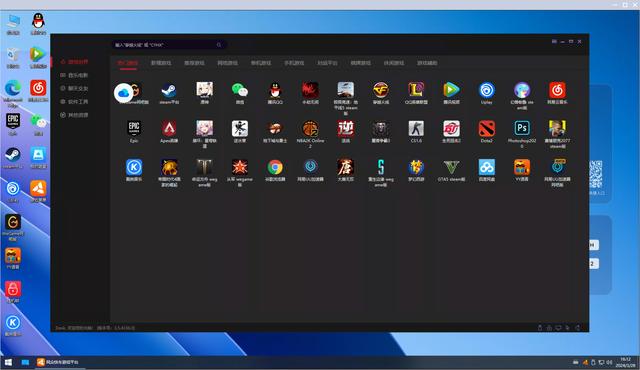Viewport: 640px width, 370px height.
Task: Open Tencent Video in the launcher grid
Action: tap(451, 90)
